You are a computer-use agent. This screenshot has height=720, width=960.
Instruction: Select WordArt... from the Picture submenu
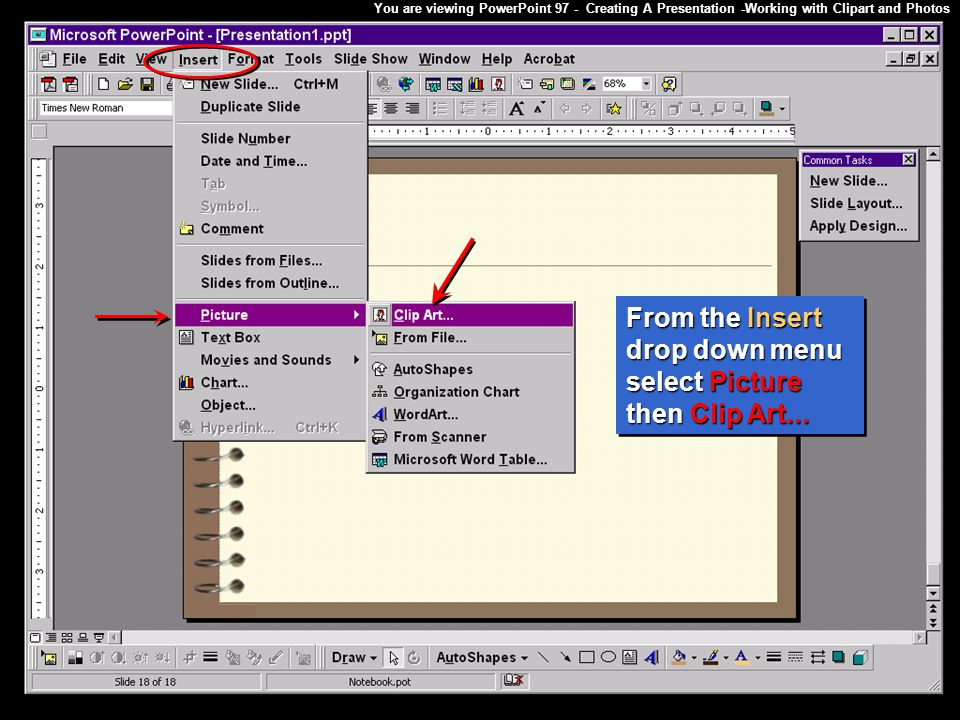pyautogui.click(x=470, y=414)
